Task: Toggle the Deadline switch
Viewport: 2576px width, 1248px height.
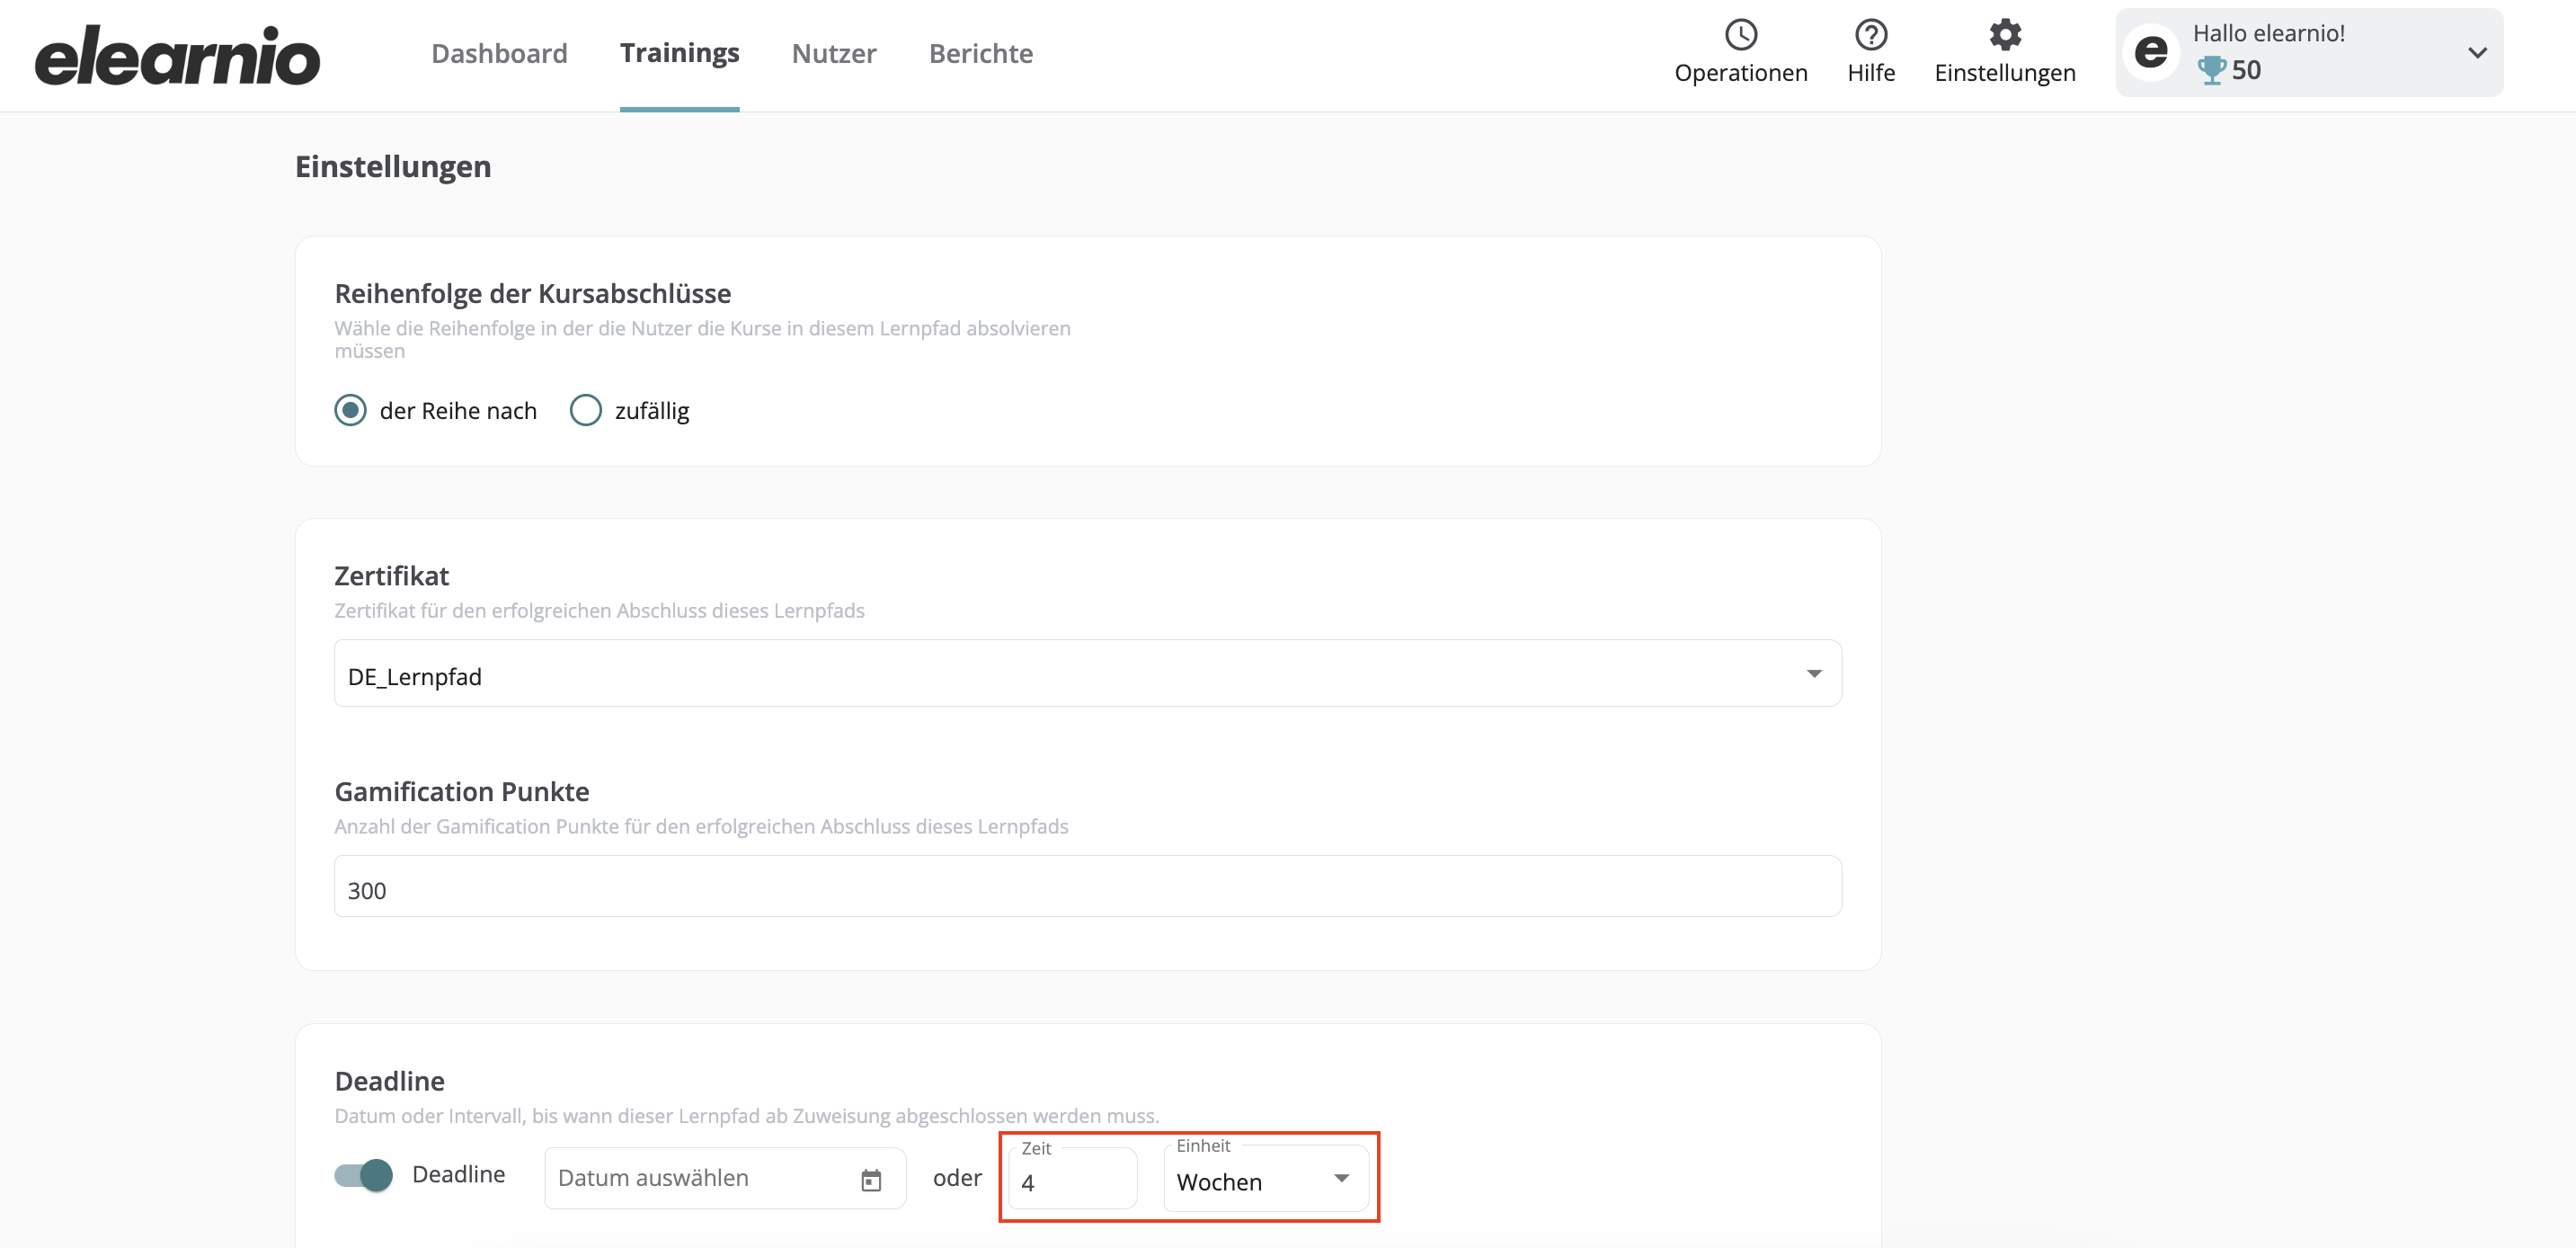Action: (364, 1175)
